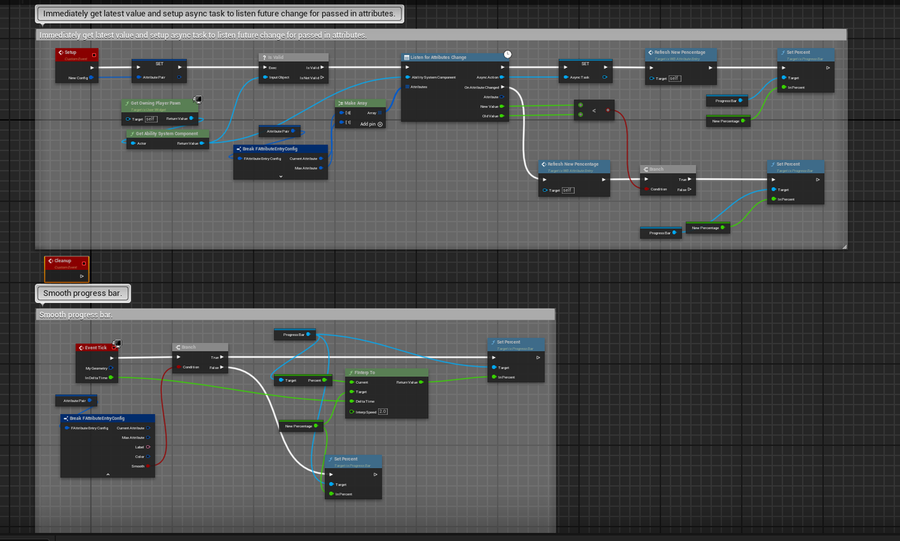Click the Attribute Pair getter beside Make Array

(x=280, y=131)
